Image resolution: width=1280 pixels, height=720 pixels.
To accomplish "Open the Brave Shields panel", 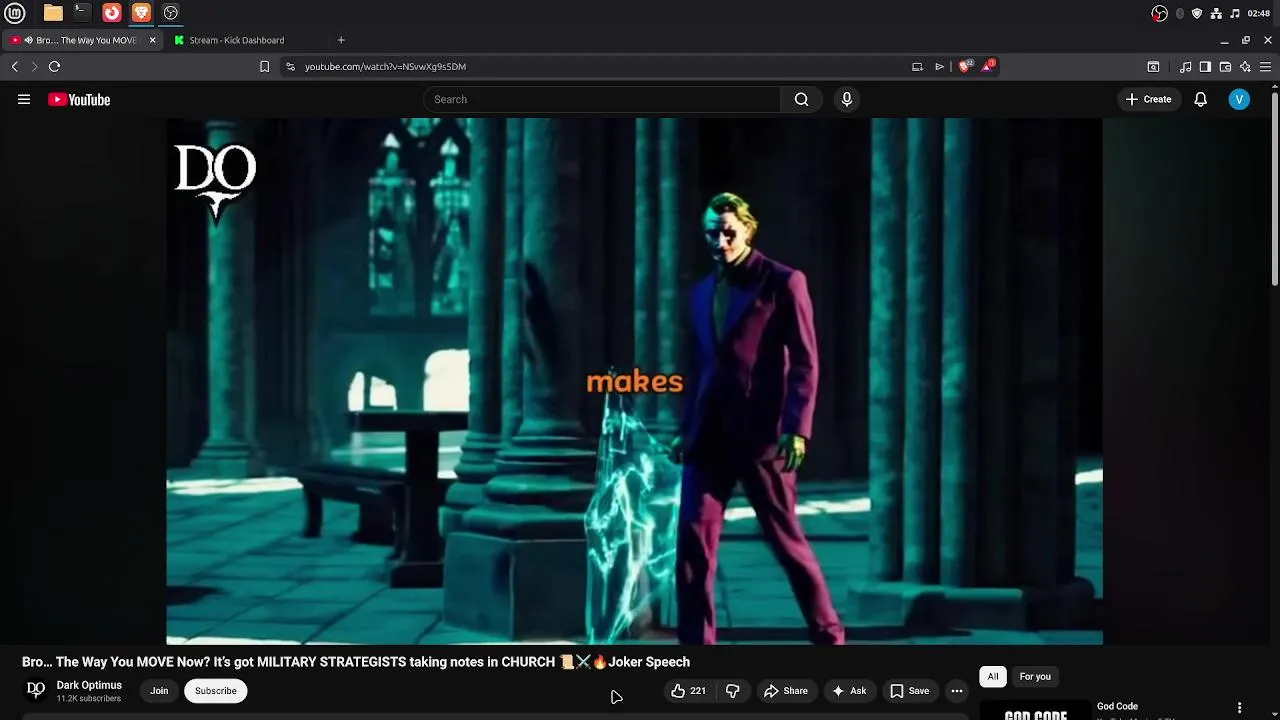I will point(965,66).
